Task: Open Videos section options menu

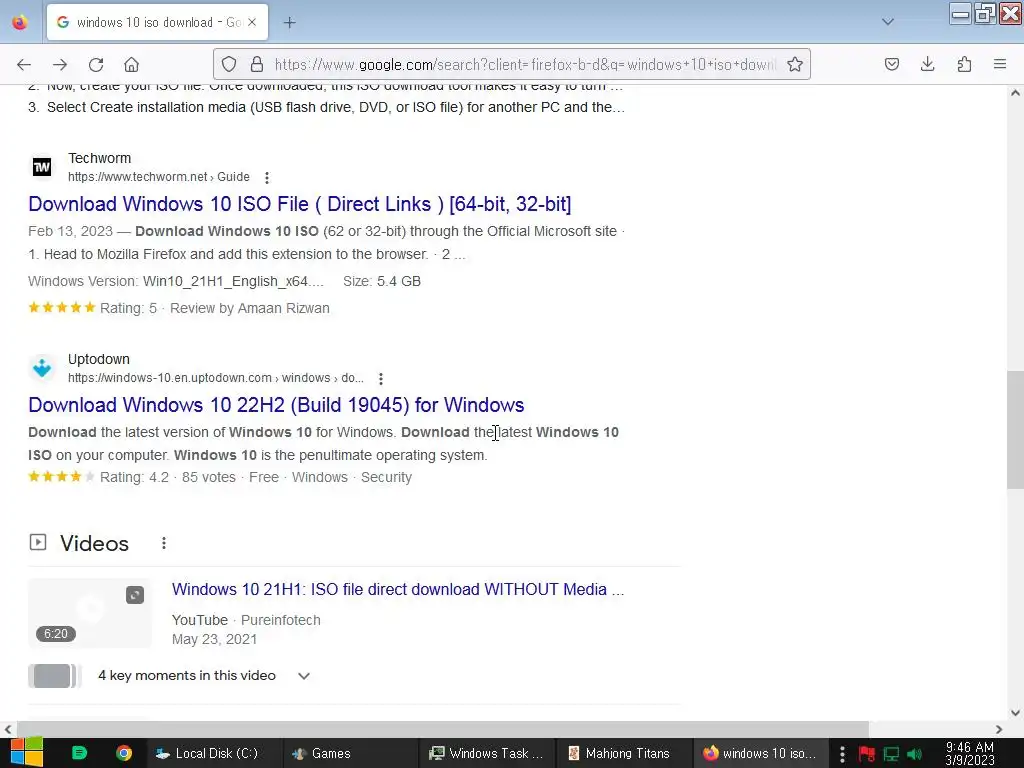Action: [x=164, y=543]
